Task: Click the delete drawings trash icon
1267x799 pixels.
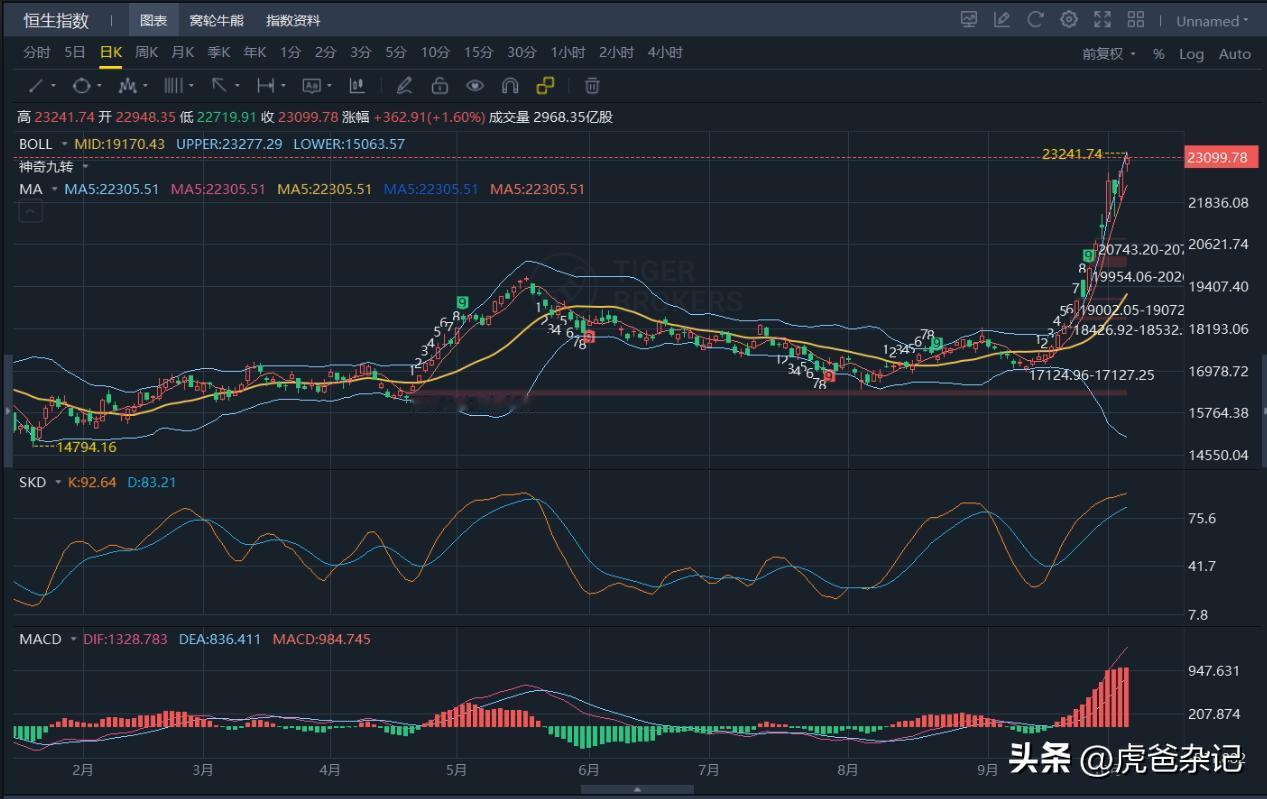Action: [x=592, y=86]
